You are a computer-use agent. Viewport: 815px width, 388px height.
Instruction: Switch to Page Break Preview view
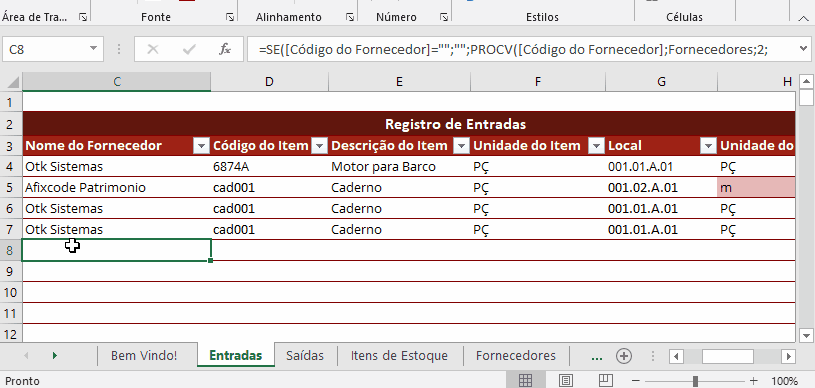[x=606, y=380]
